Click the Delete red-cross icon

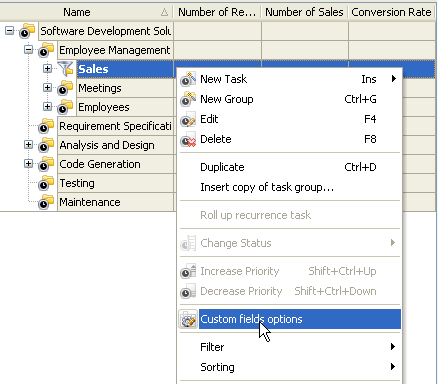tap(188, 139)
